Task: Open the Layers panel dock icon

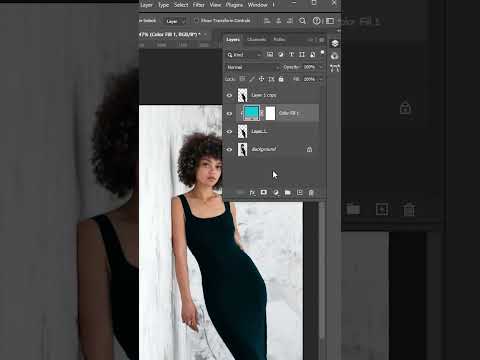Action: pos(335,43)
